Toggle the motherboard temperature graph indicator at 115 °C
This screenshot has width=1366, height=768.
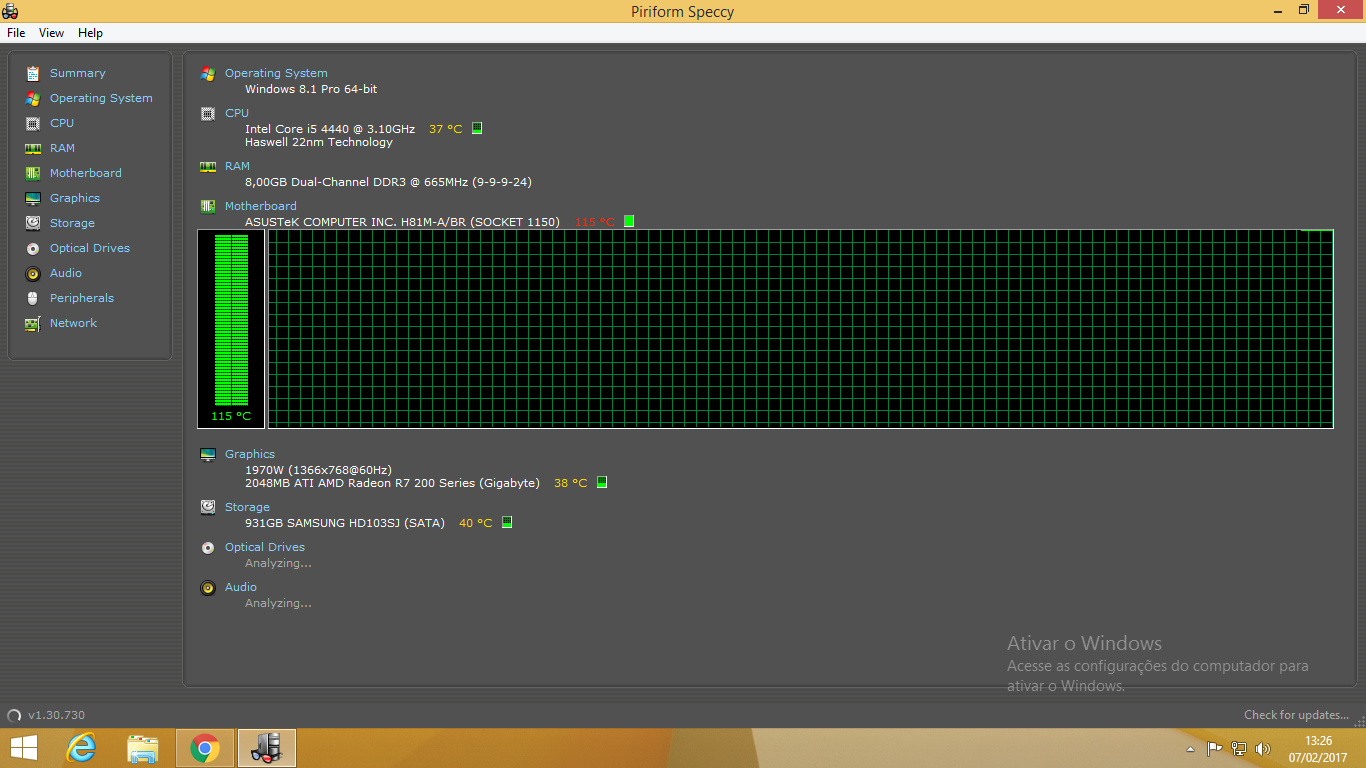tap(629, 221)
